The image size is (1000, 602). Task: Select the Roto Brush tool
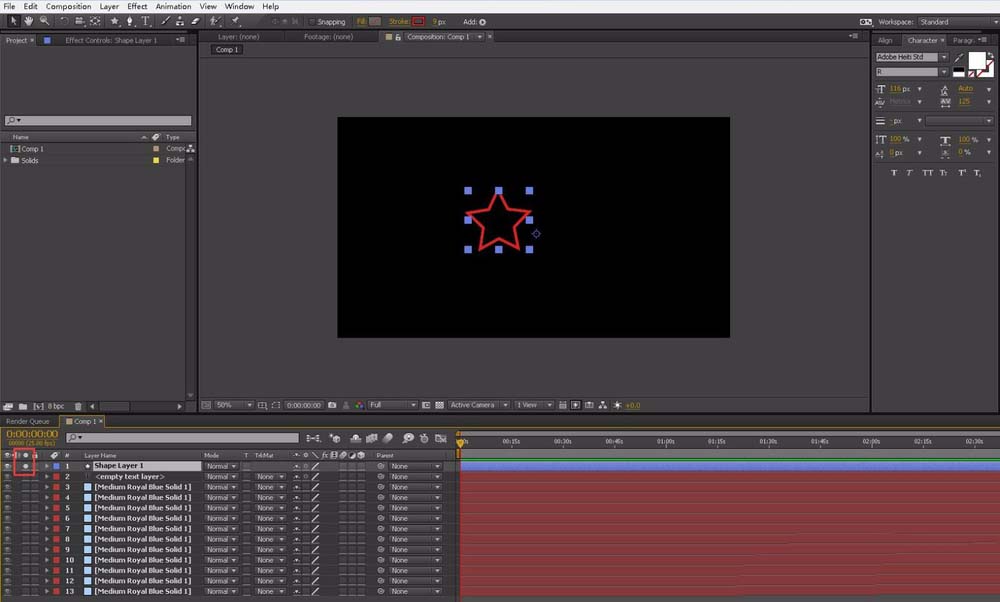point(215,21)
